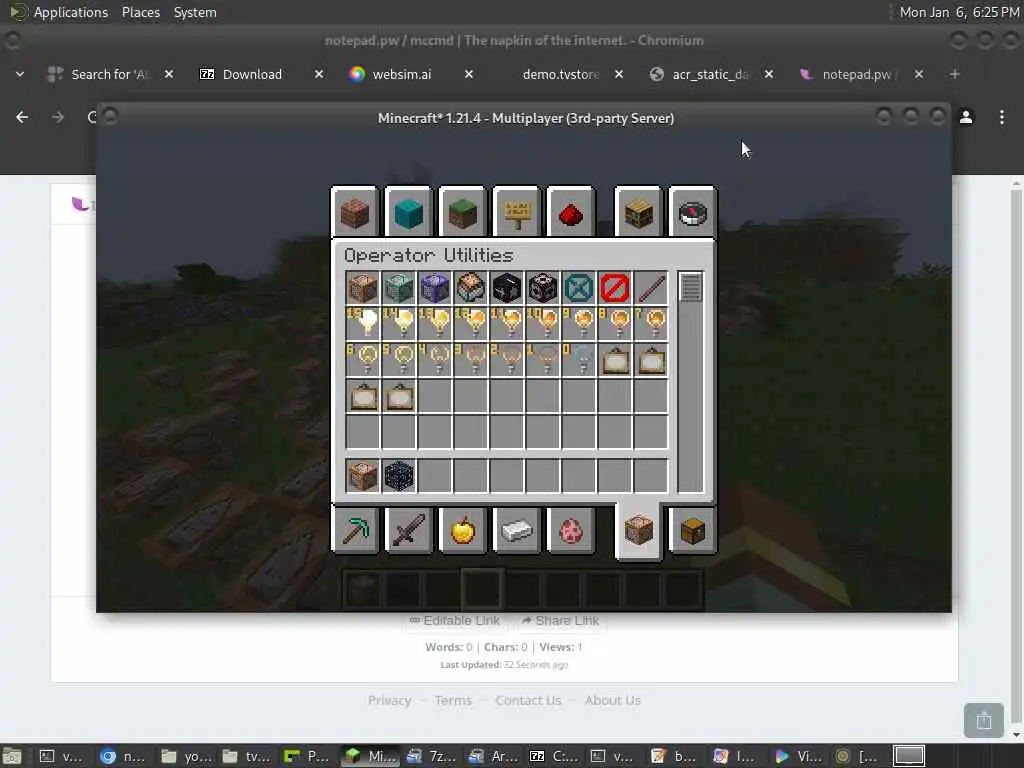Open the Terms link in the page footer
The image size is (1024, 768).
pos(453,700)
